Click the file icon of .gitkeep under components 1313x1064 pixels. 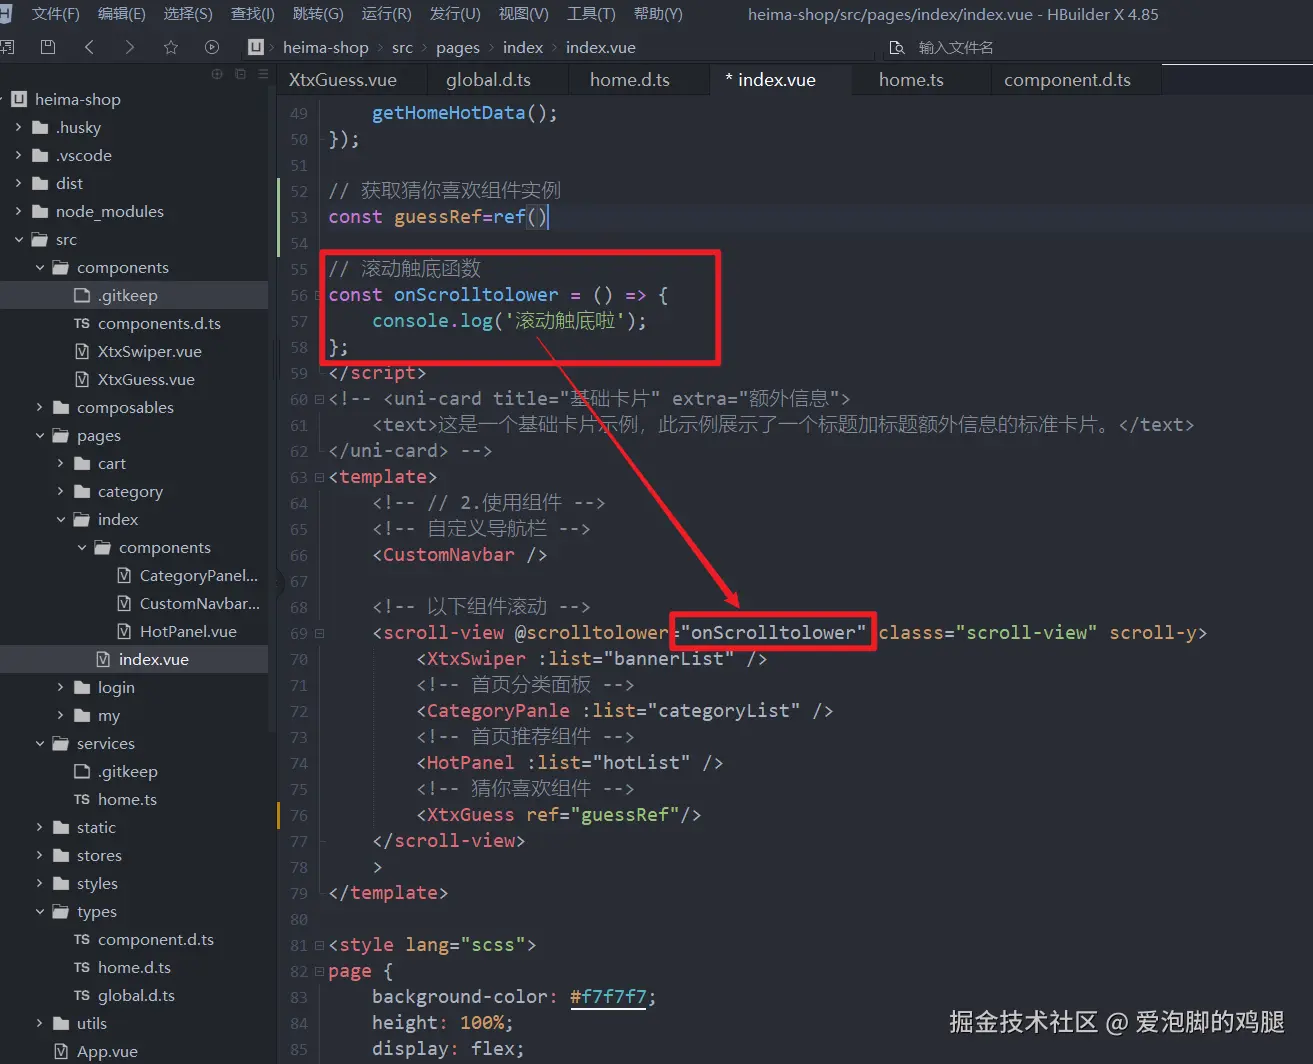(x=82, y=295)
